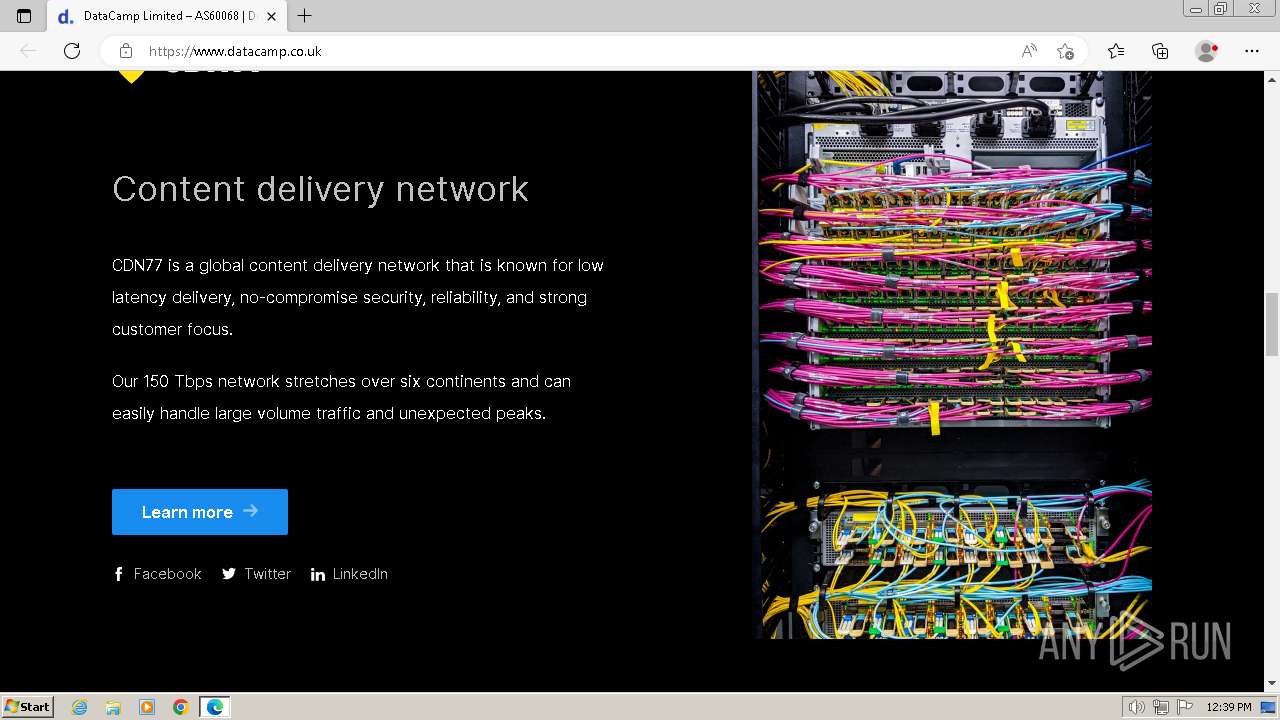1280x720 pixels.
Task: Click the blue Learn more button
Action: [x=200, y=512]
